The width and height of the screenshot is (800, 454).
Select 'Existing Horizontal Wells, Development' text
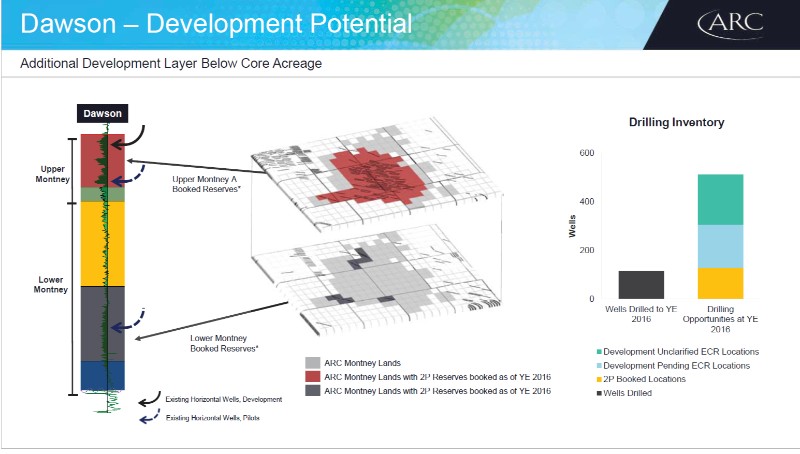[x=223, y=399]
